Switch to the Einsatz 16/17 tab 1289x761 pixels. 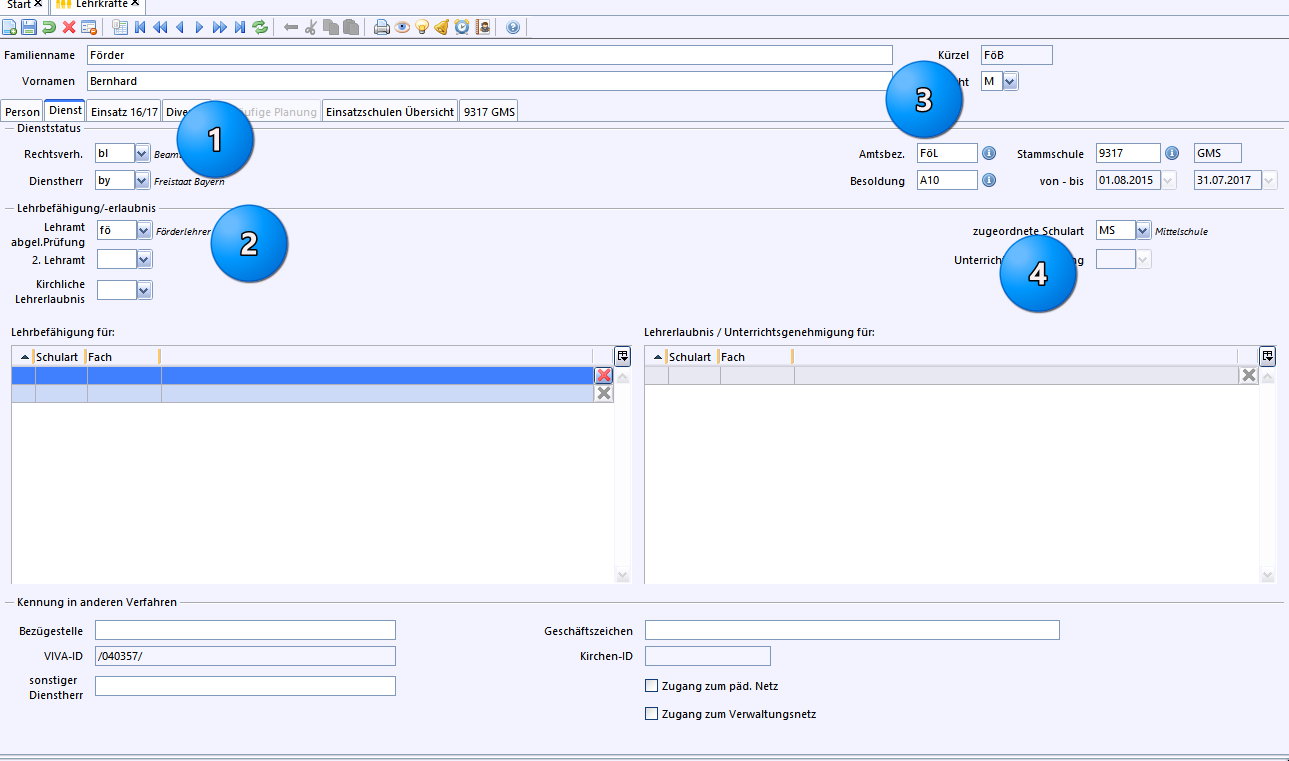pyautogui.click(x=124, y=112)
